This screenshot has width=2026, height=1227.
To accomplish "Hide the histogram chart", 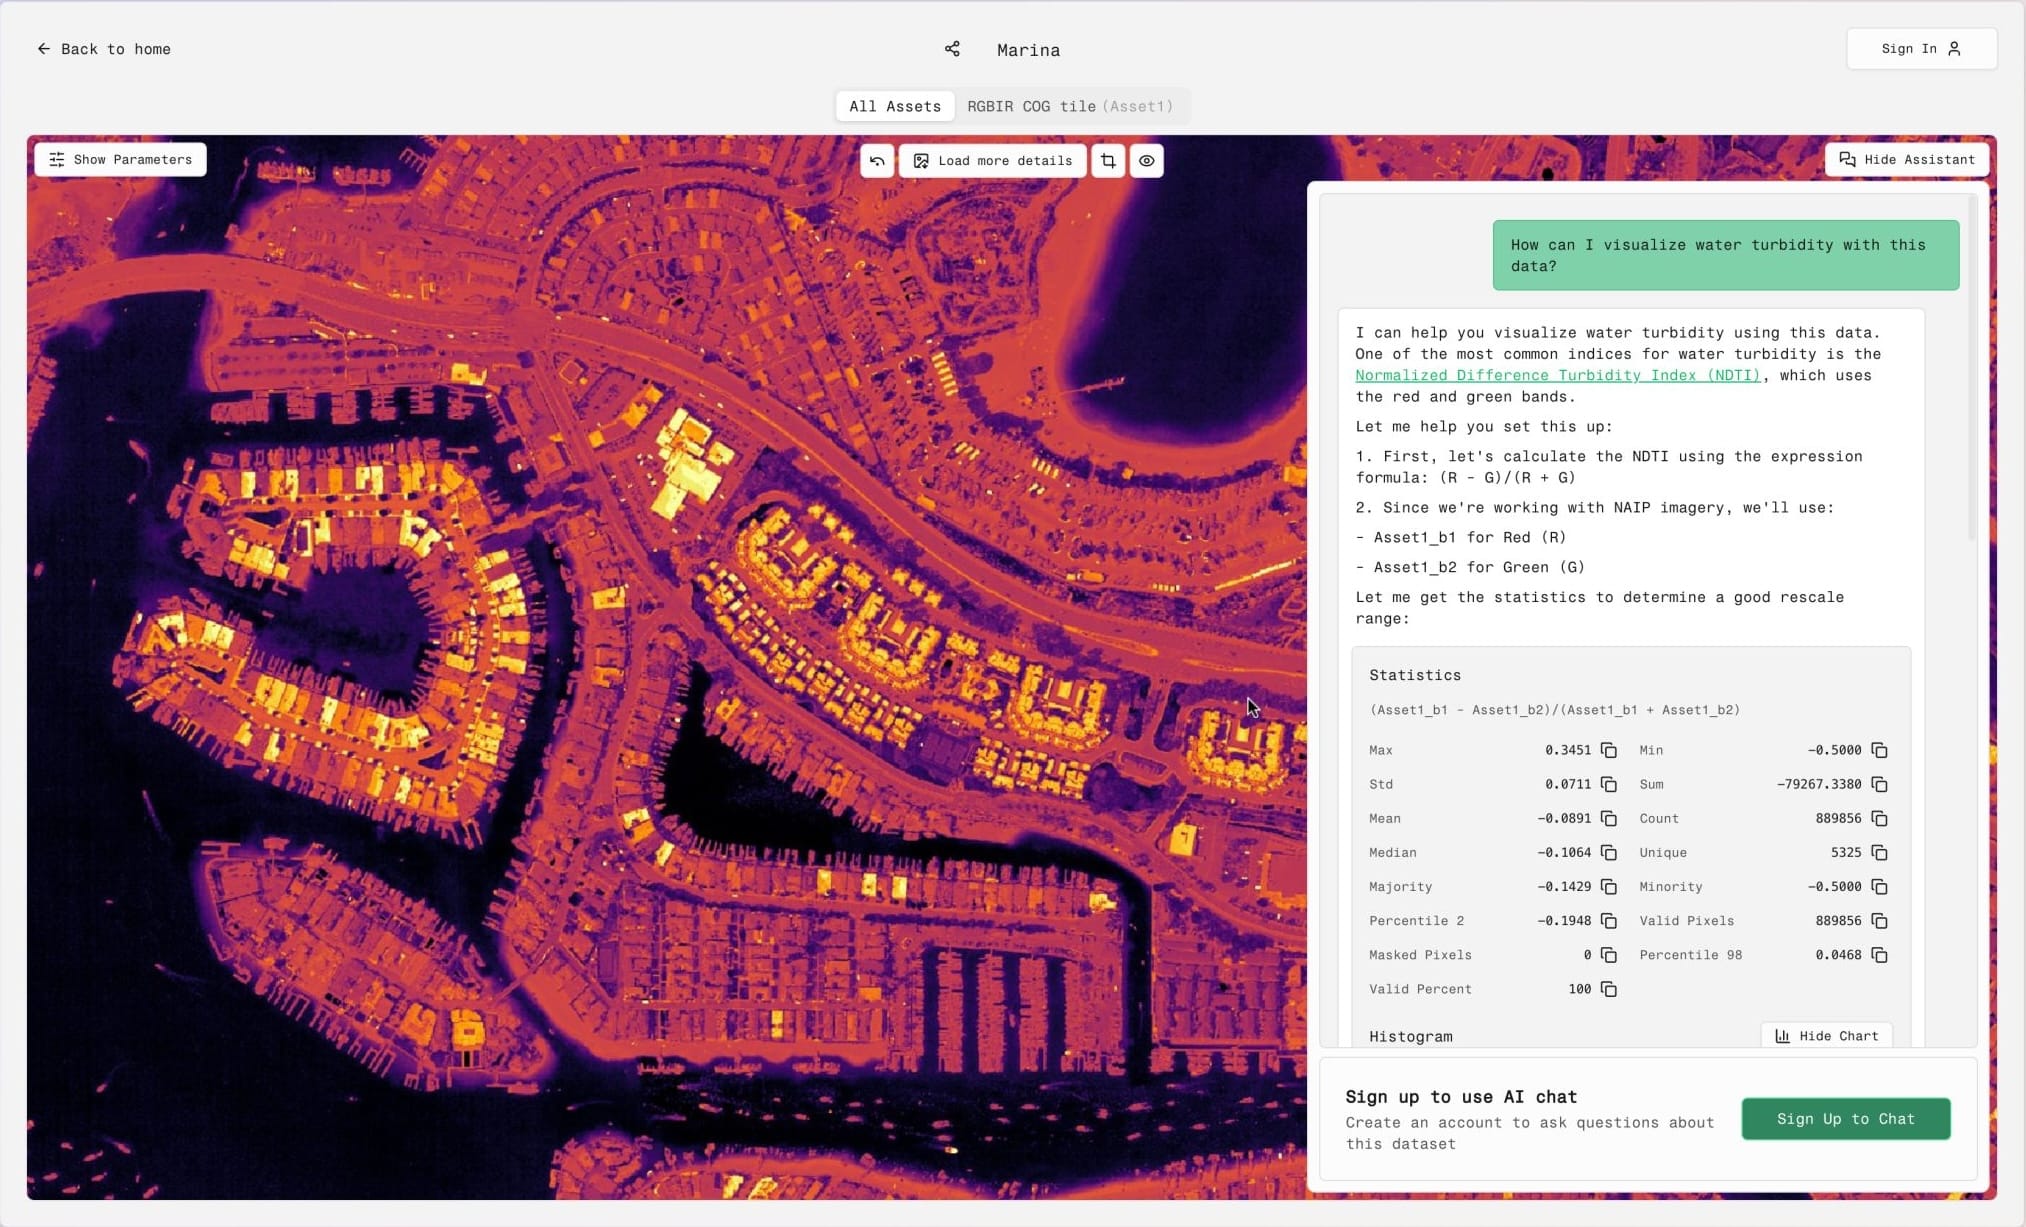I will [1826, 1036].
